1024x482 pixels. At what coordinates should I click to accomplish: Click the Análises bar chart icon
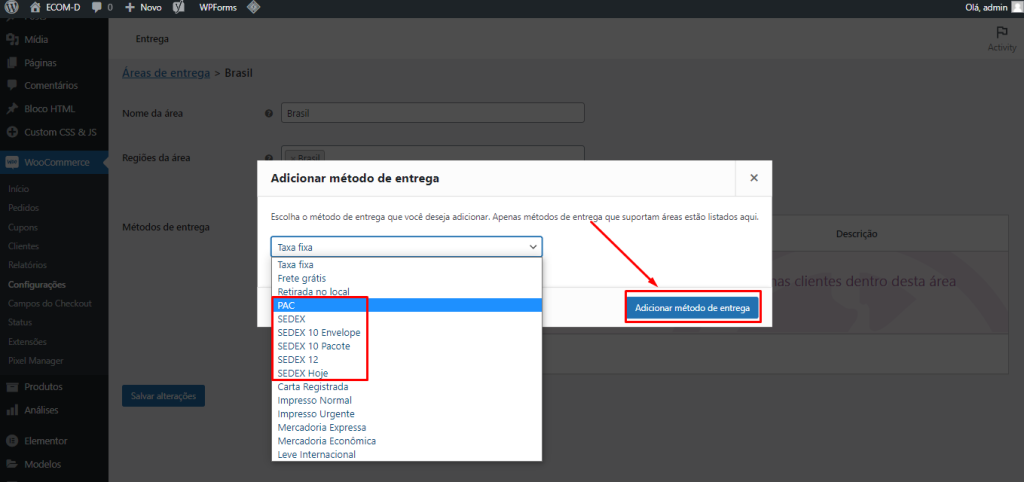coord(12,410)
